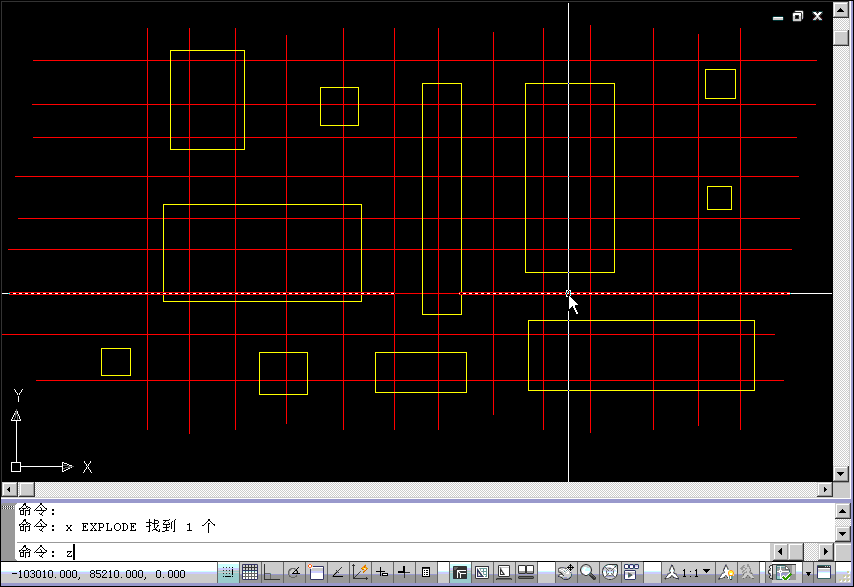Click the coordinates readout -103010.000, 85210.000

tap(99, 574)
